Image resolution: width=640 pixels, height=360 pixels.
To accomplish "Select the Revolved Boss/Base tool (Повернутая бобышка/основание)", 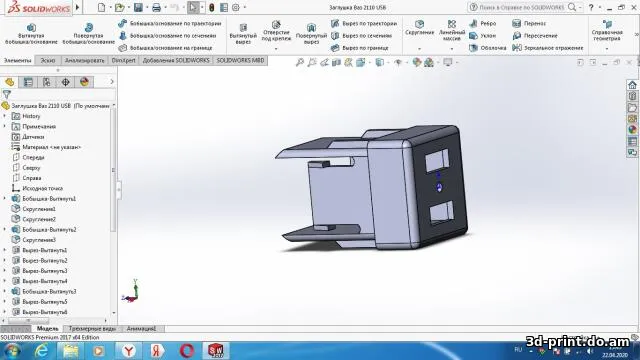I will pos(89,34).
